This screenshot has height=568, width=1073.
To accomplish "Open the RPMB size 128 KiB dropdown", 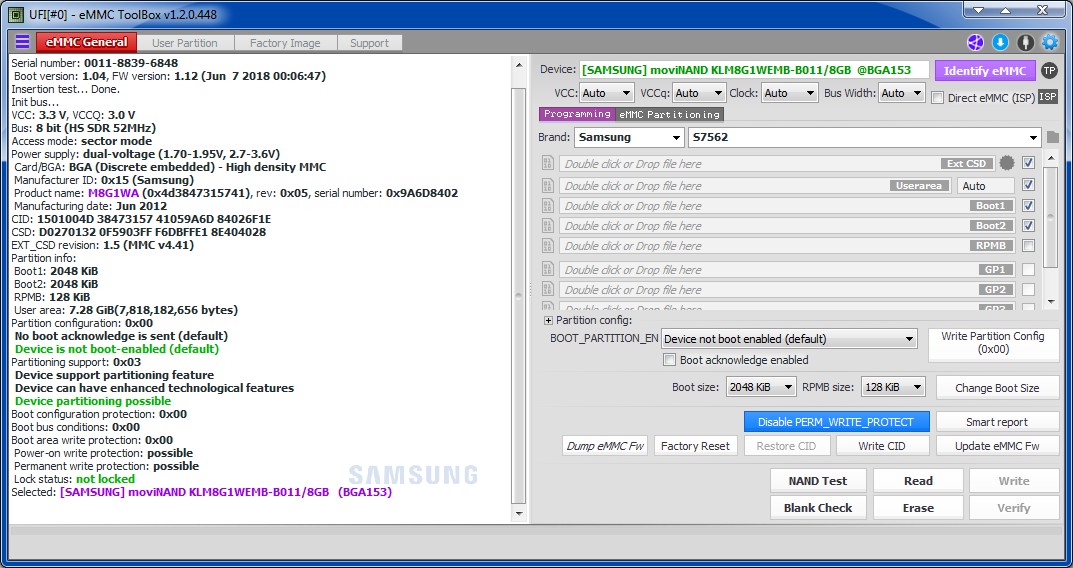I will coord(893,387).
